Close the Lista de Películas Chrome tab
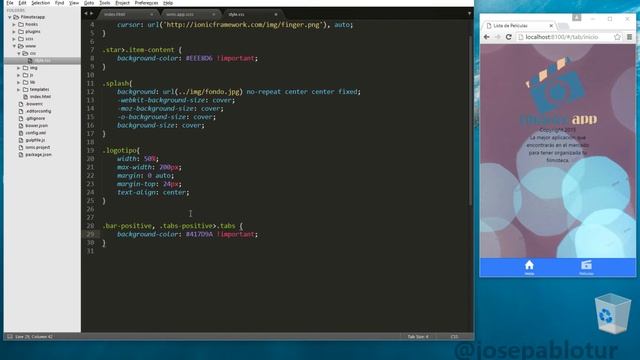 (551, 25)
